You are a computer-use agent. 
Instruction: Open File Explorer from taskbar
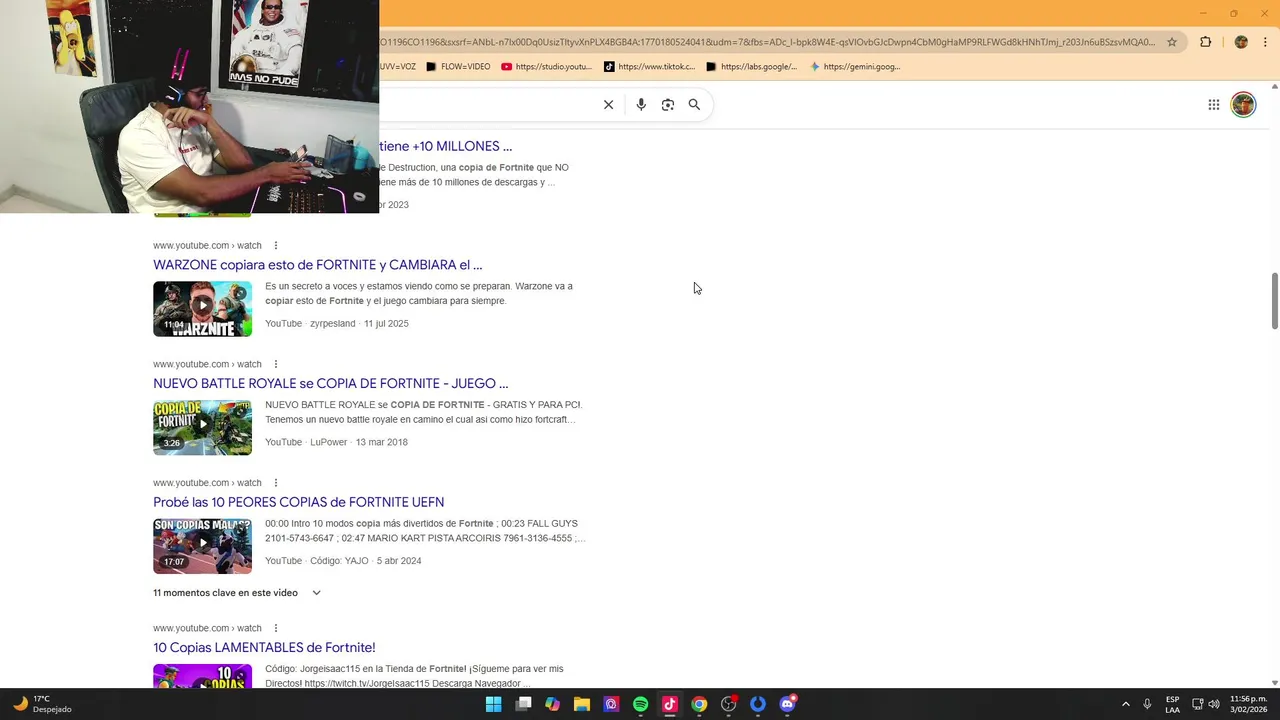[x=582, y=704]
